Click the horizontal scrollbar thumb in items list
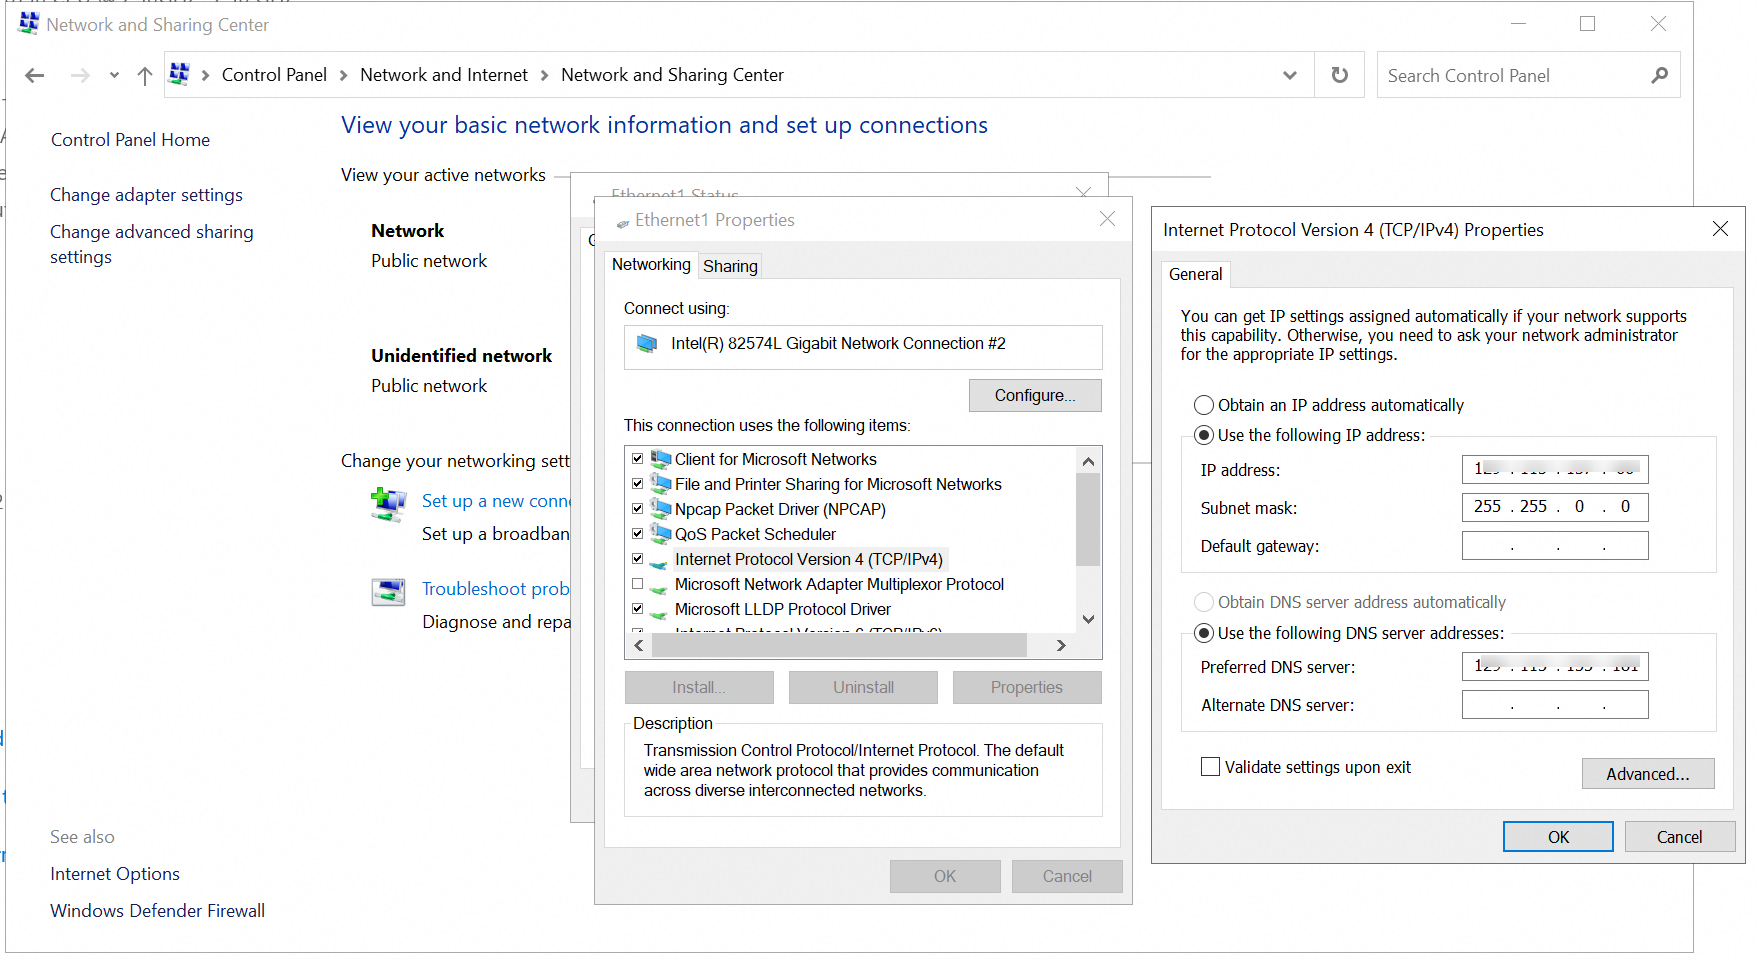This screenshot has width=1758, height=961. tap(840, 646)
